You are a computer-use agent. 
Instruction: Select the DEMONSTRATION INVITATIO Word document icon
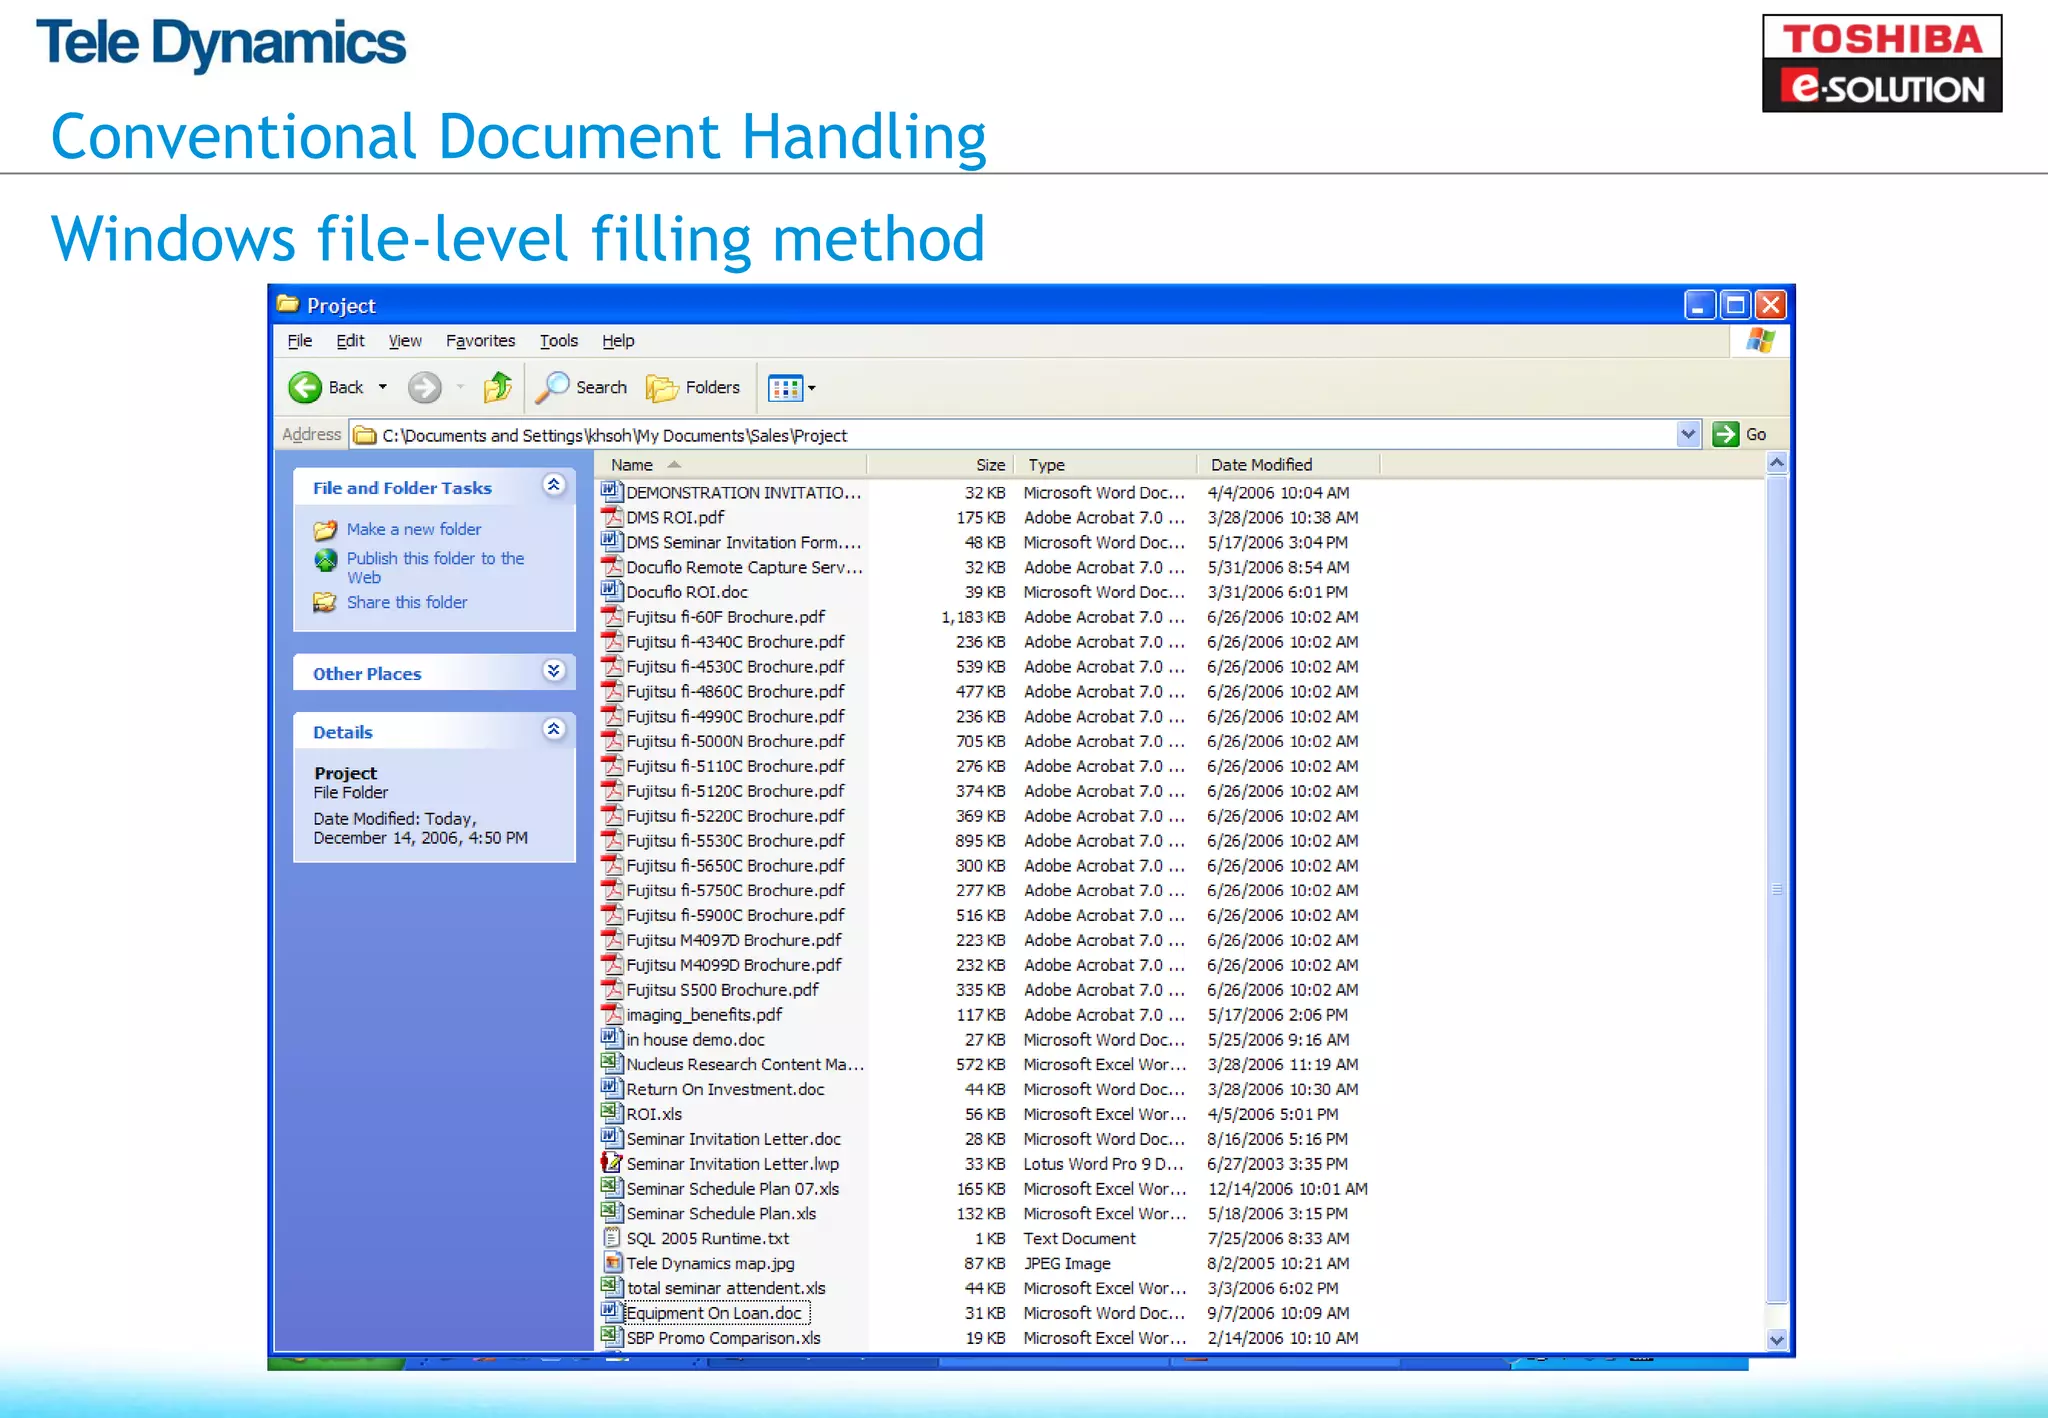[611, 492]
